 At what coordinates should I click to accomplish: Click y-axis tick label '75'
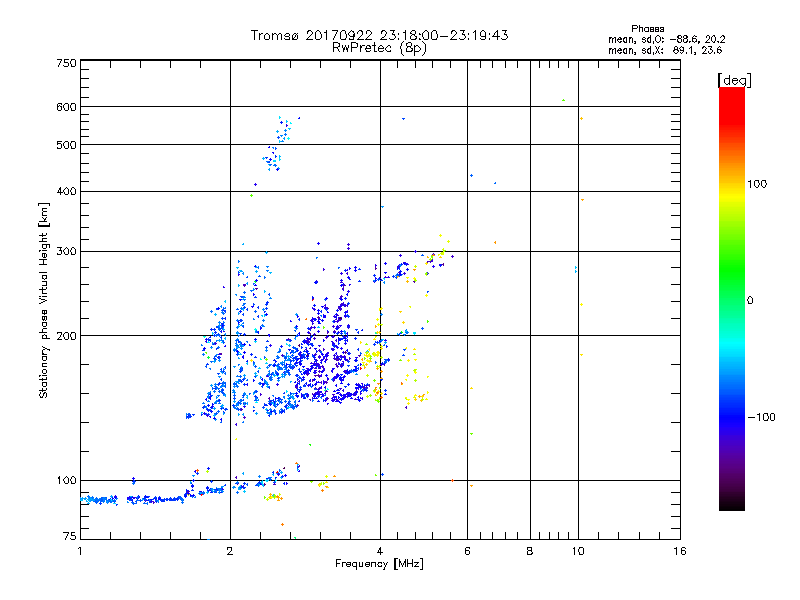click(x=70, y=536)
